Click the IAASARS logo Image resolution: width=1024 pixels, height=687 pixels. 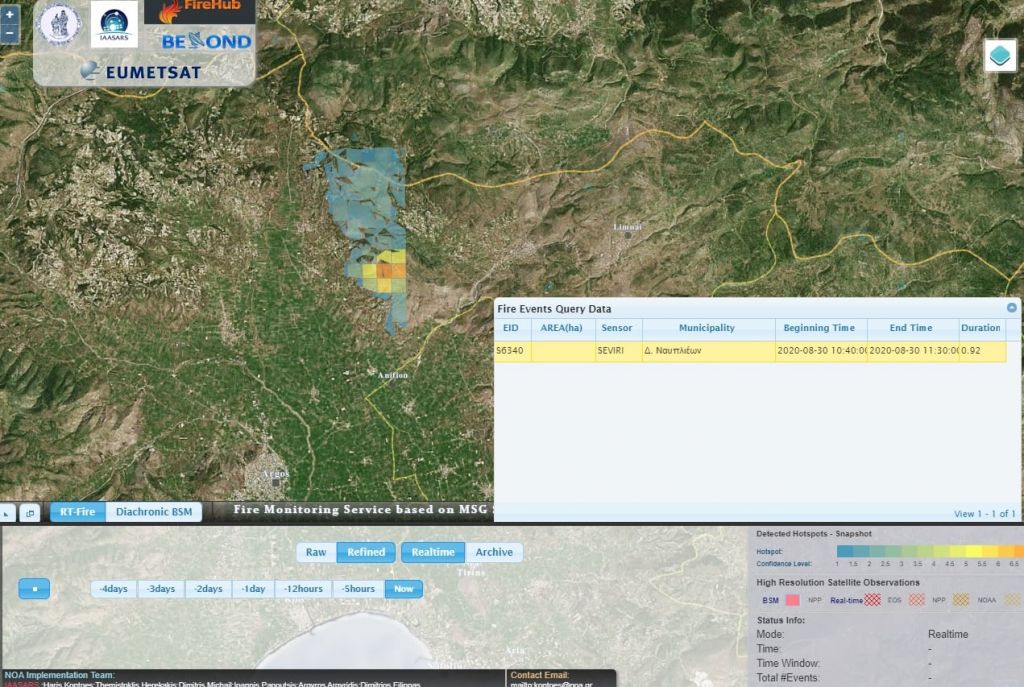[115, 24]
